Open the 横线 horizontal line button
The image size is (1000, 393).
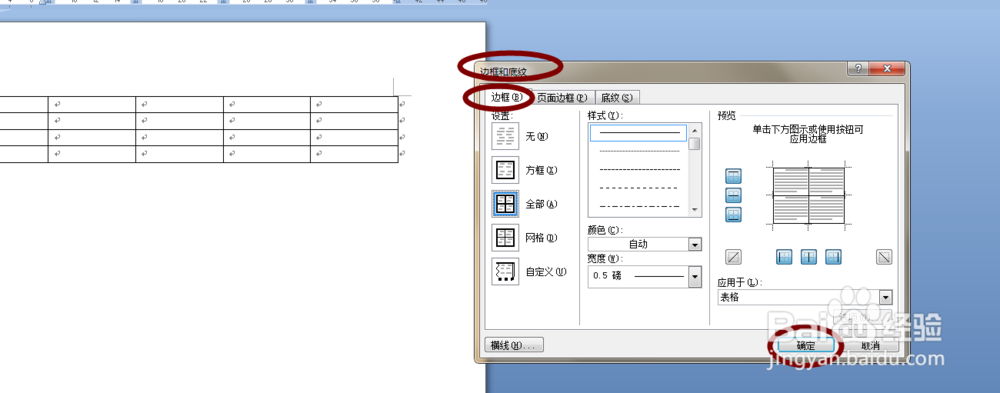[514, 345]
